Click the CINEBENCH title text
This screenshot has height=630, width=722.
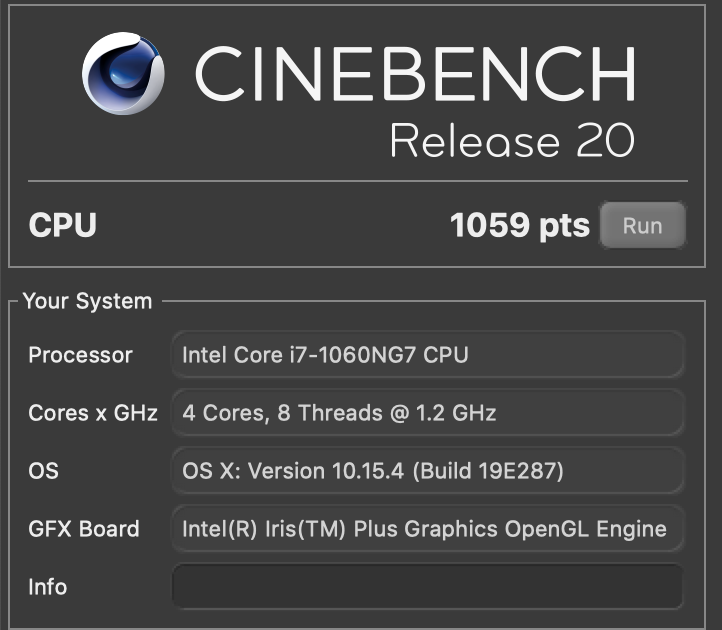[x=416, y=74]
